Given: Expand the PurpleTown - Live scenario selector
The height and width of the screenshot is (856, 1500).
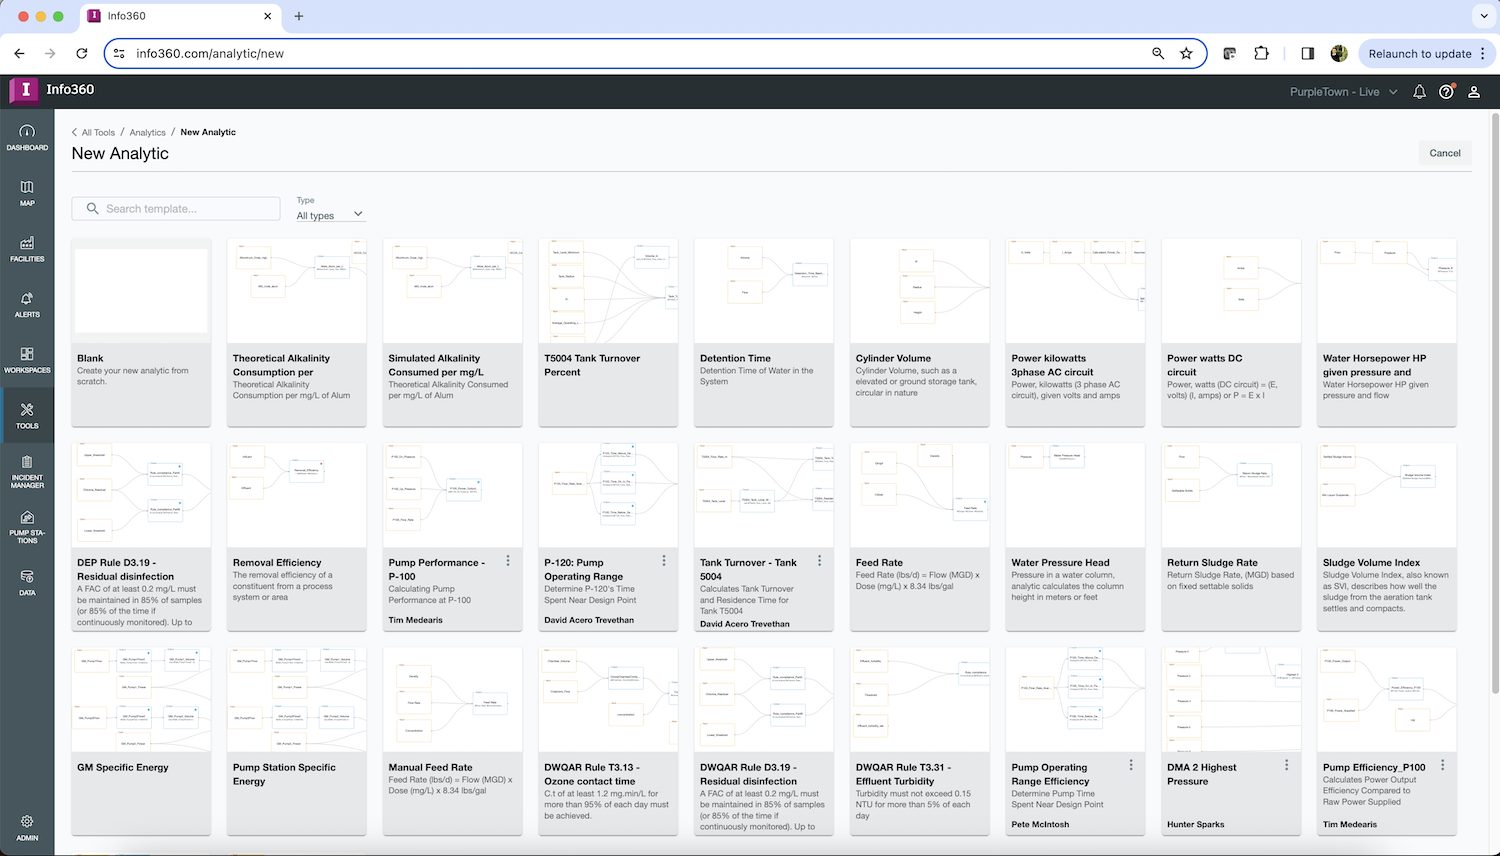Looking at the screenshot, I should [x=1340, y=91].
